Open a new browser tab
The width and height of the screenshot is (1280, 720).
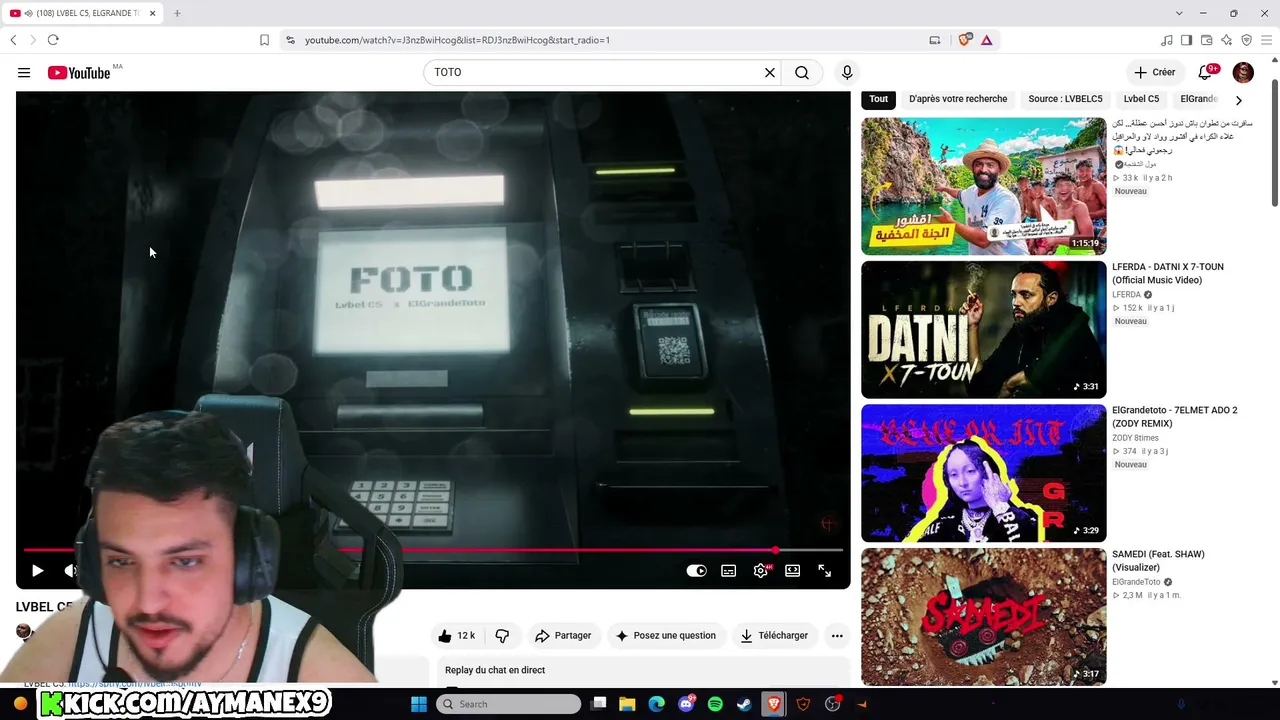[x=177, y=13]
